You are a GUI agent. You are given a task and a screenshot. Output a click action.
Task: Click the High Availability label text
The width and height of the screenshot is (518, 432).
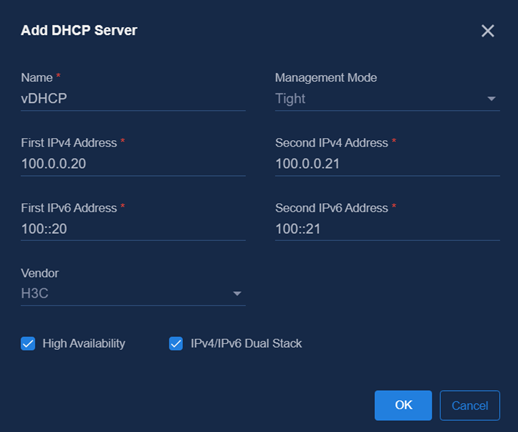tap(84, 344)
